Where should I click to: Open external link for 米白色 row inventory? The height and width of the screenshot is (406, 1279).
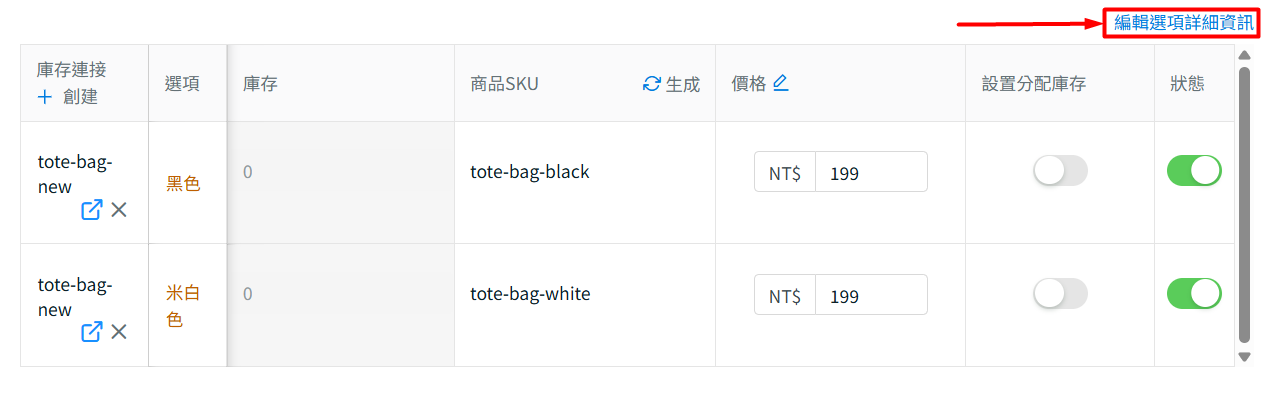point(91,332)
